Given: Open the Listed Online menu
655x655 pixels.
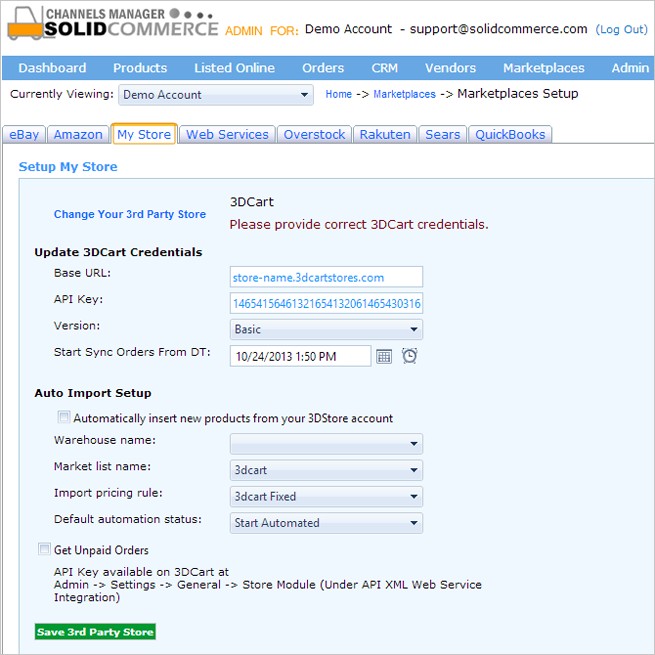Looking at the screenshot, I should tap(234, 68).
